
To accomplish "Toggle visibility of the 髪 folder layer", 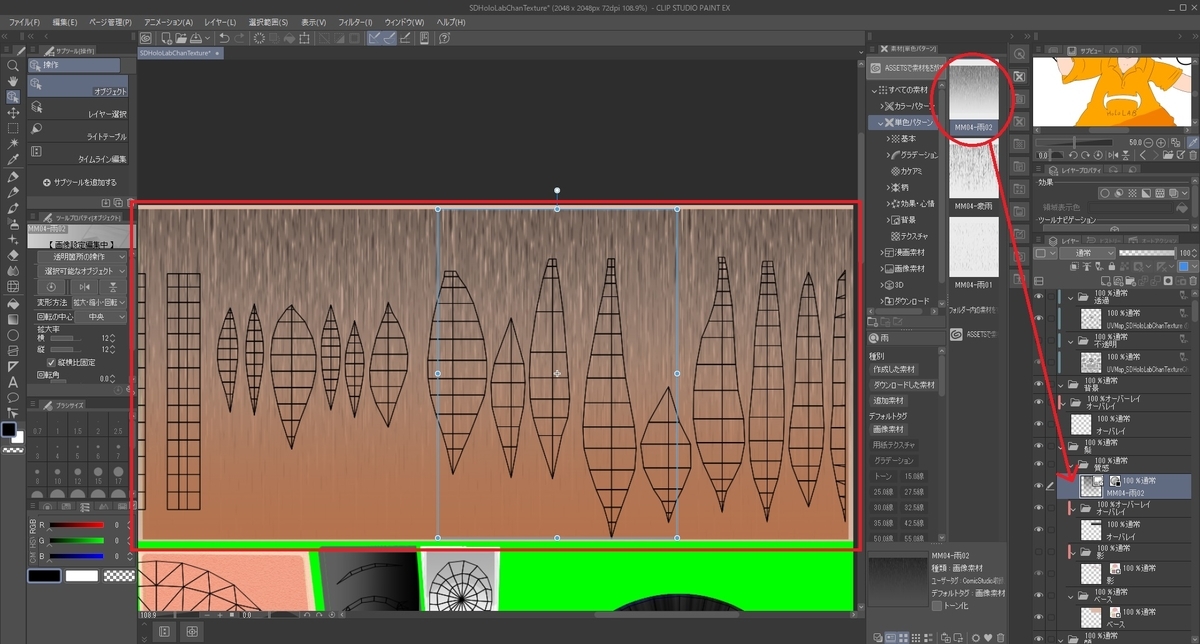I will point(1038,444).
